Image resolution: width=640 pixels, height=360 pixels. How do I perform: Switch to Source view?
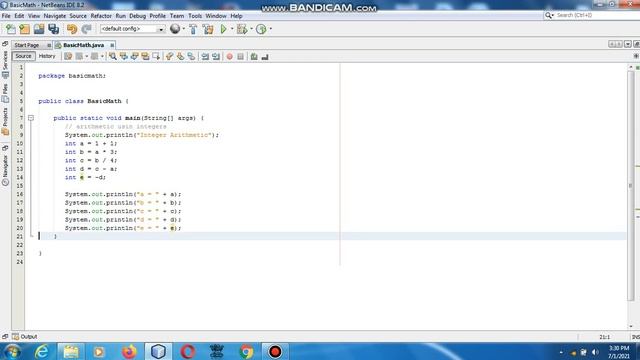[23, 56]
